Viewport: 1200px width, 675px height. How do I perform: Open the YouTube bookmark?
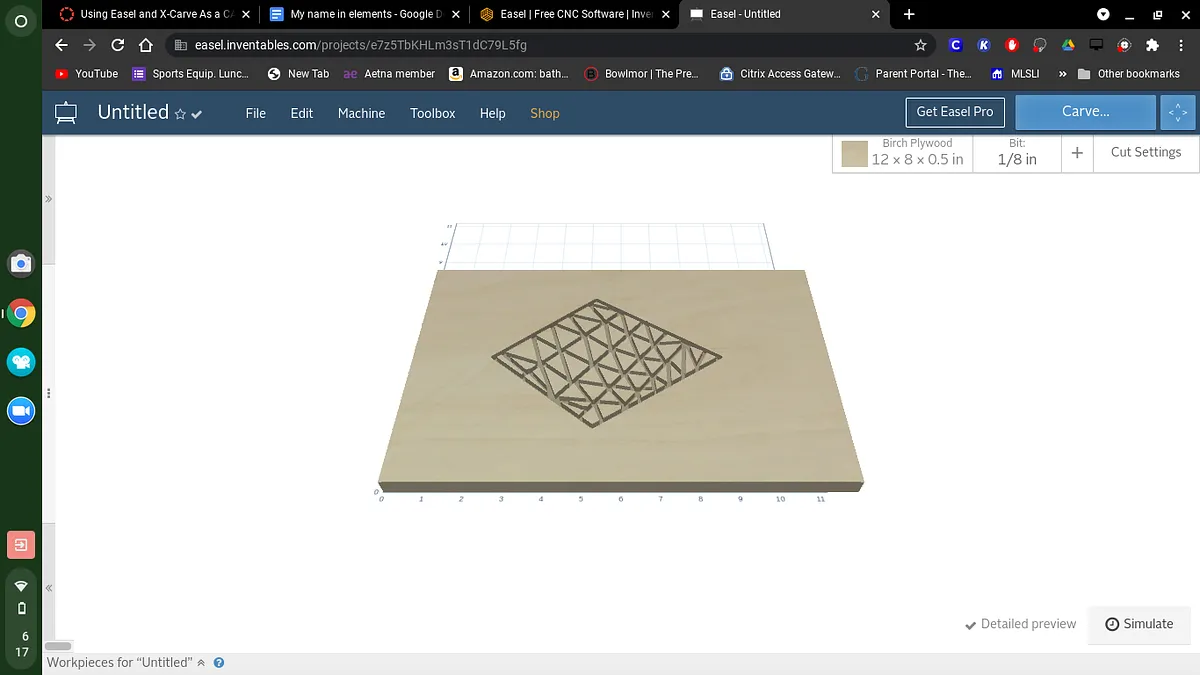[x=87, y=74]
